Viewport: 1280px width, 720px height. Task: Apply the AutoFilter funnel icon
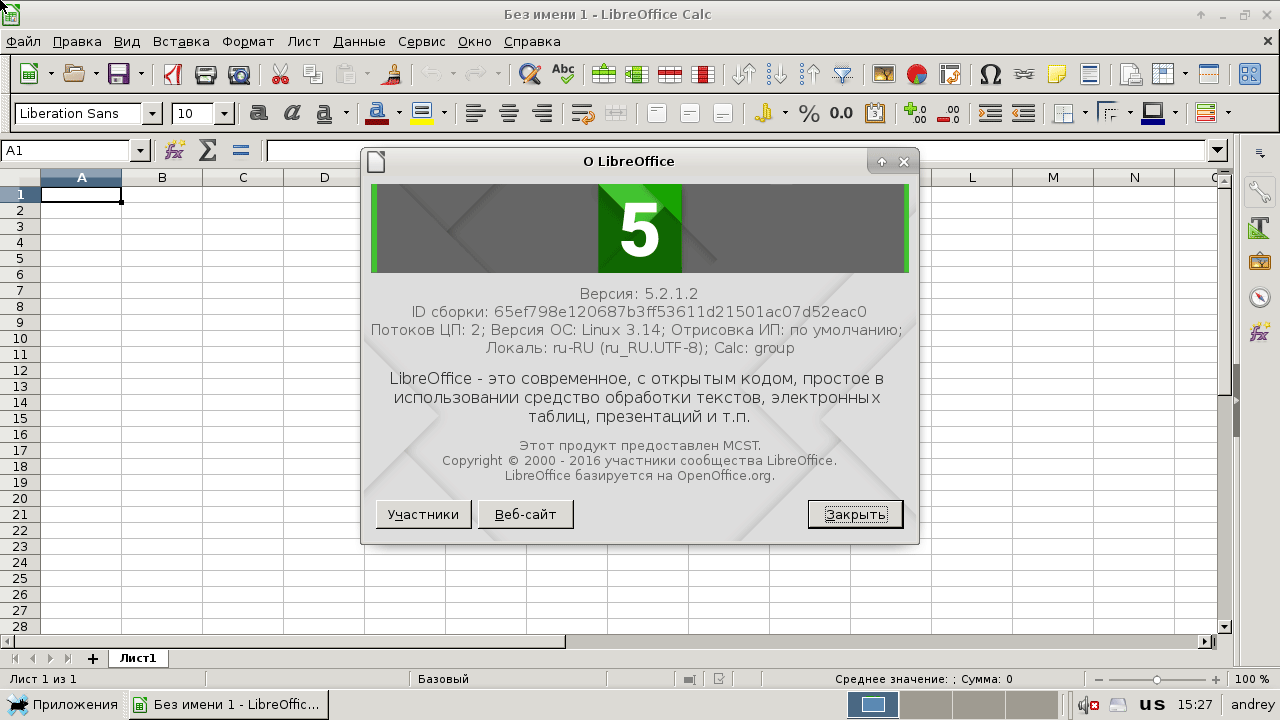(843, 74)
